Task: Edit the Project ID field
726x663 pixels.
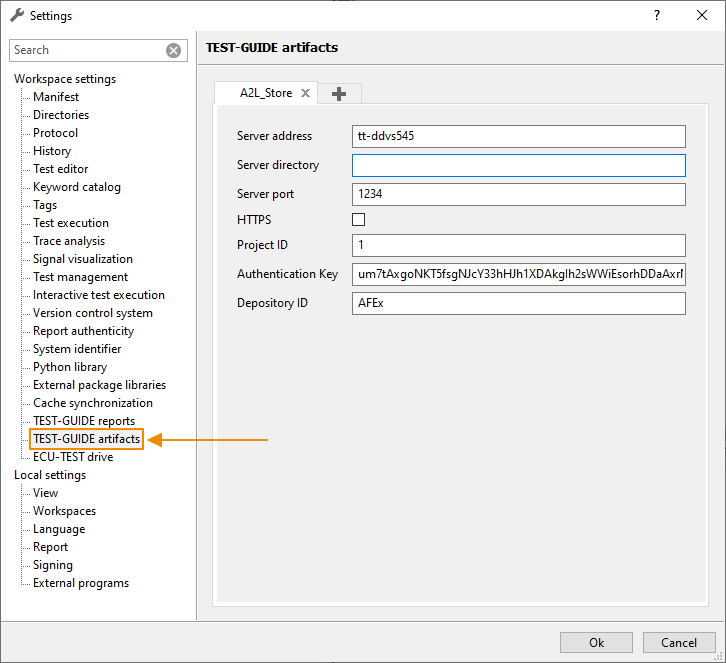Action: point(519,245)
